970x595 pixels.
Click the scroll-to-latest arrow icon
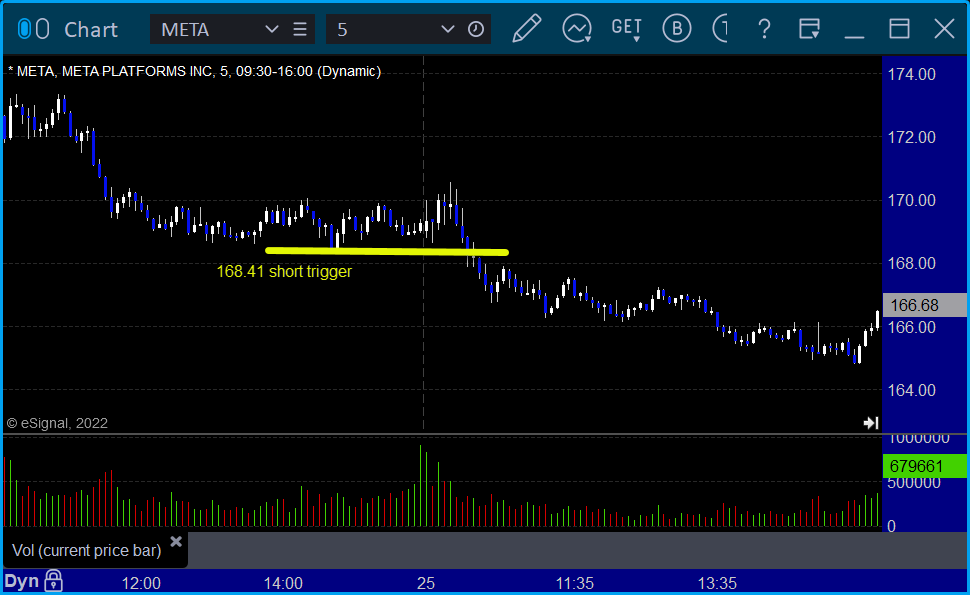[x=871, y=422]
